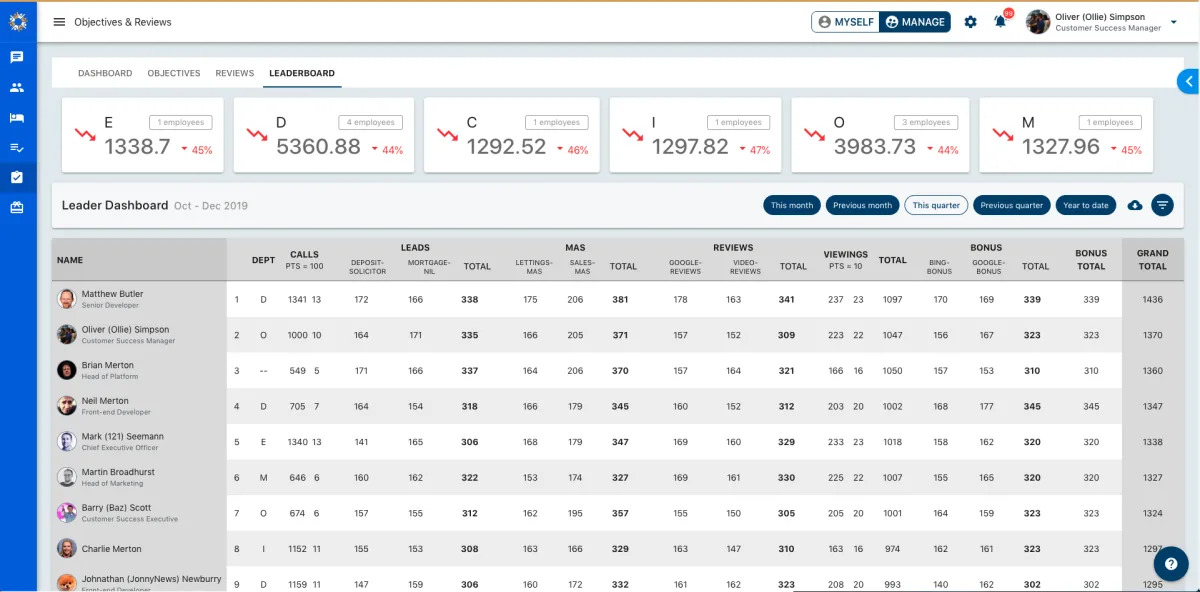Viewport: 1200px width, 592px height.
Task: Click the app logo in sidebar
Action: point(17,21)
